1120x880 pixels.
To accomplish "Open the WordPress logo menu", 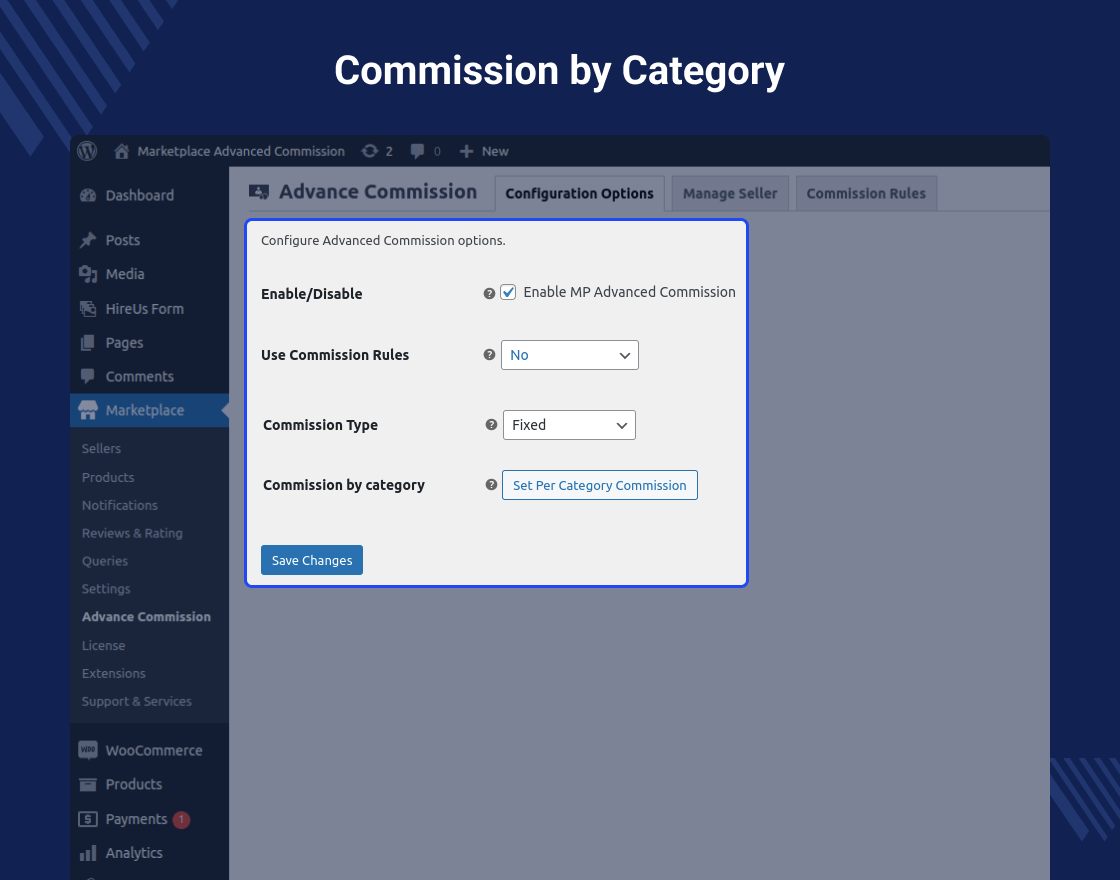I will (86, 151).
